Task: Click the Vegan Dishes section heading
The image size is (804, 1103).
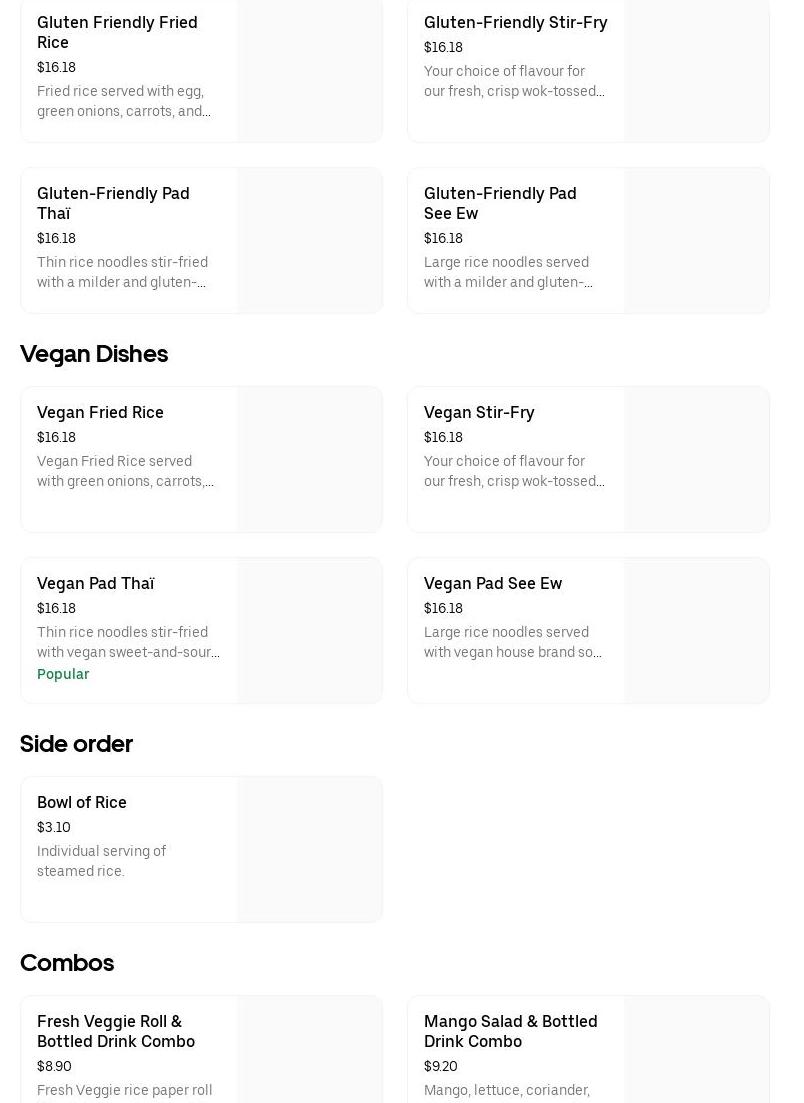Action: coord(94,354)
